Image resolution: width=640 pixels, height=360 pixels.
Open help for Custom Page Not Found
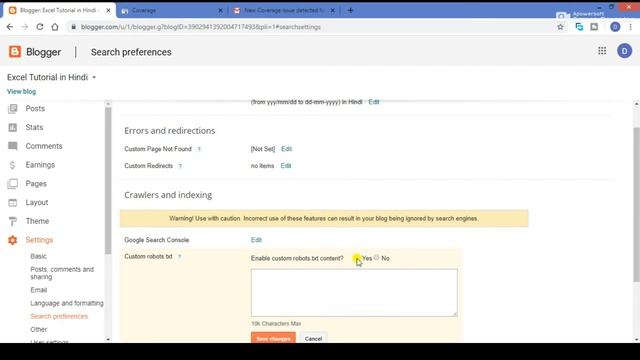[199, 149]
